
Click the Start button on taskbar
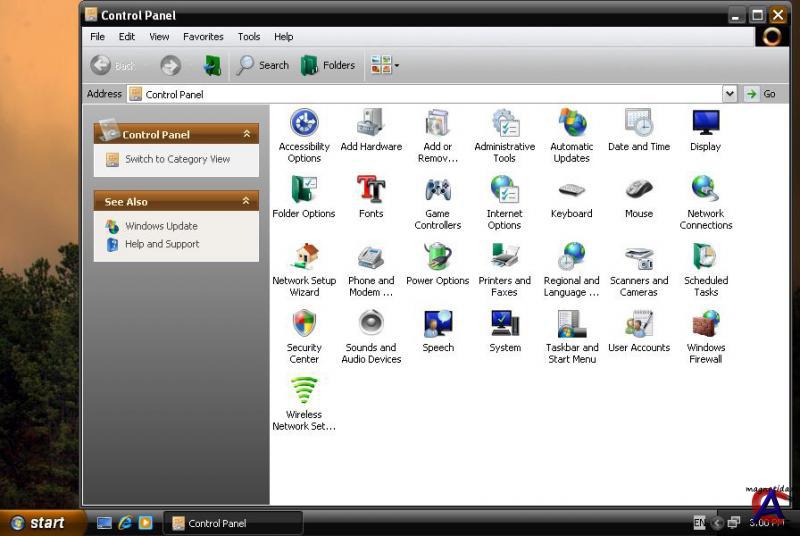coord(39,523)
